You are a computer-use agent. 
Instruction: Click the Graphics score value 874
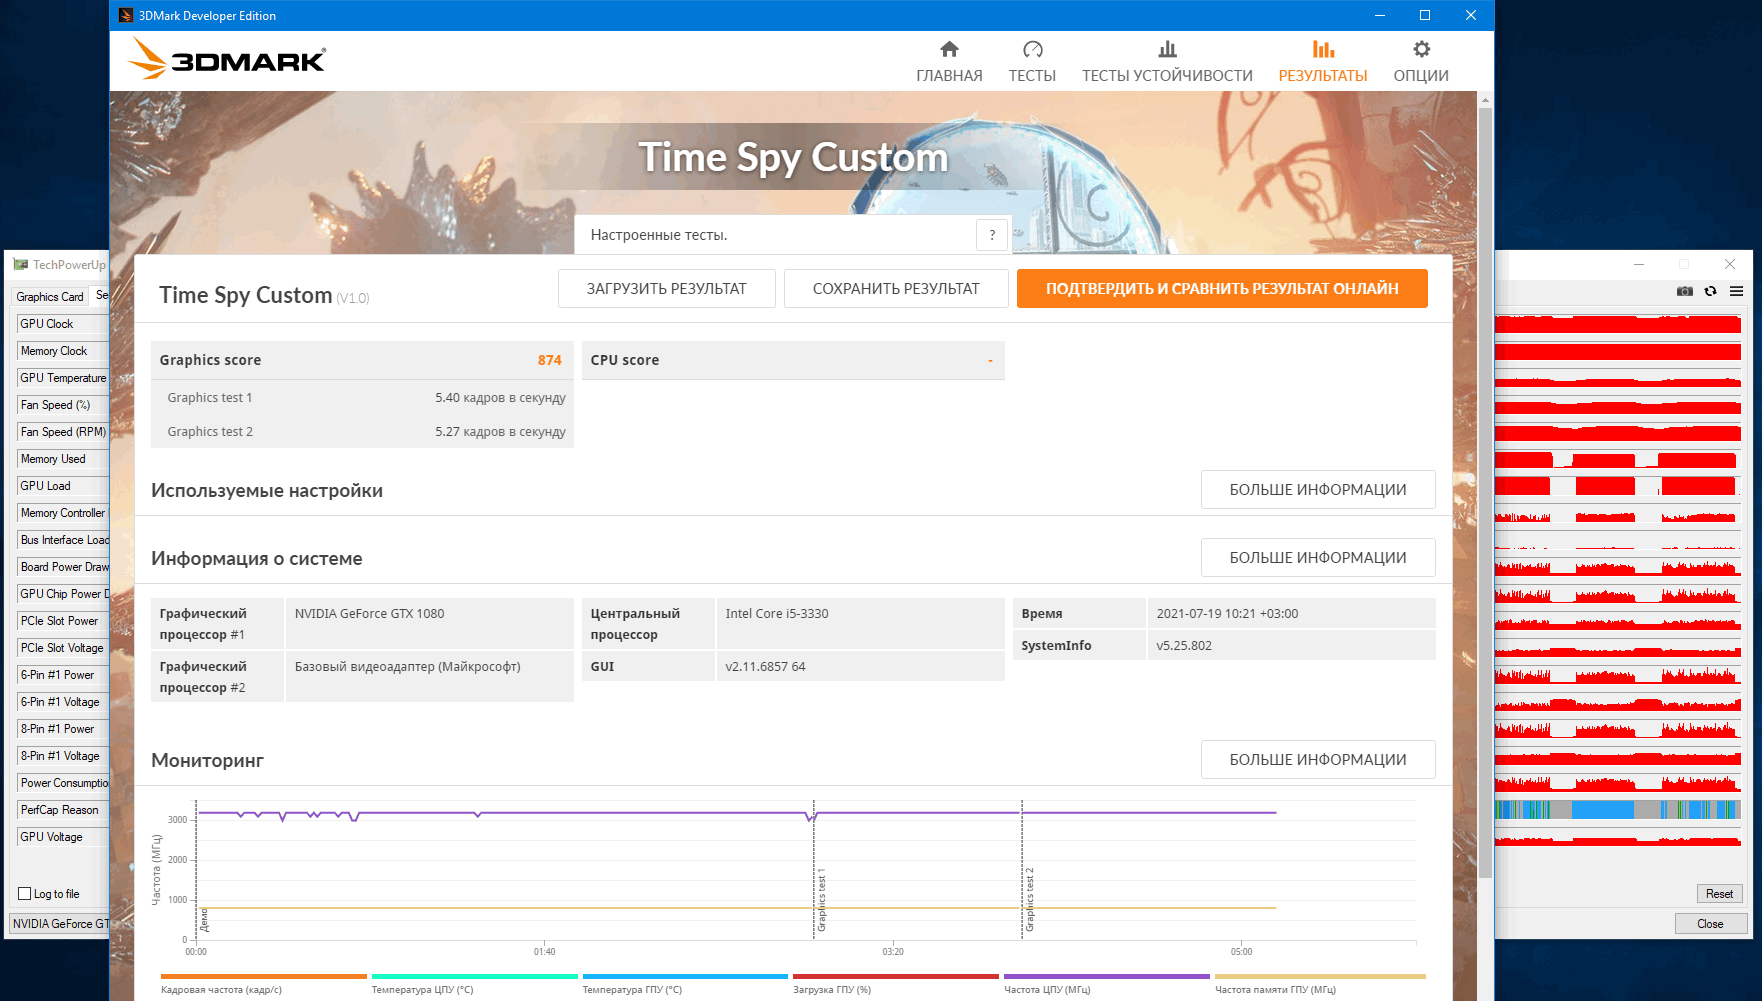549,360
